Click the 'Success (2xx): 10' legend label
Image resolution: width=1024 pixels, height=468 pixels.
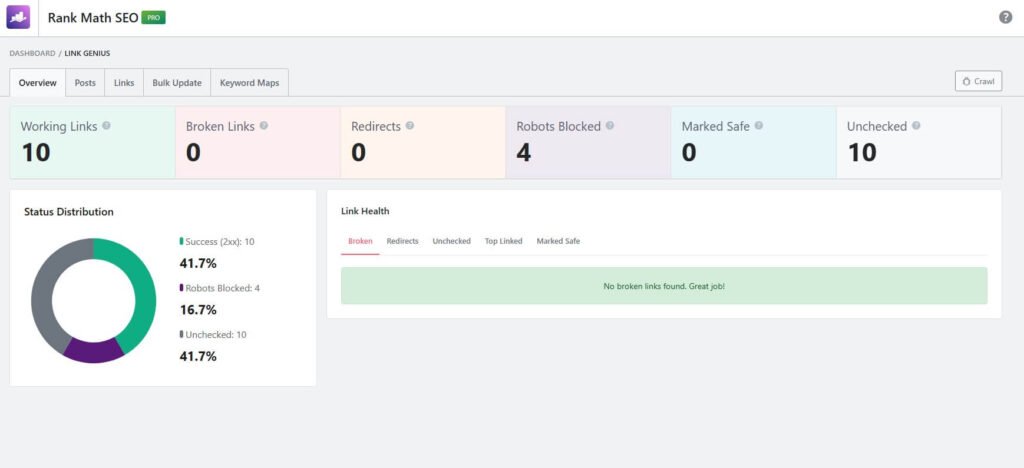click(x=220, y=242)
